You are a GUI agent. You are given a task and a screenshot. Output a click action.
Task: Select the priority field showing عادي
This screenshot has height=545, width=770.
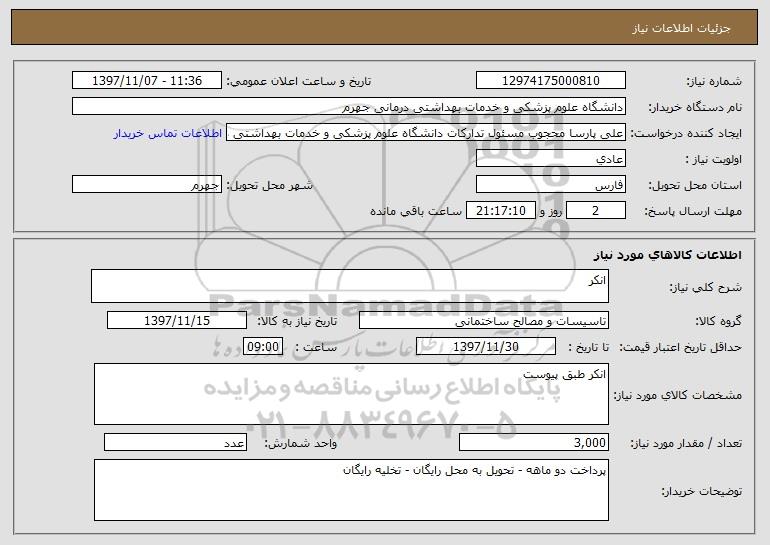[550, 159]
